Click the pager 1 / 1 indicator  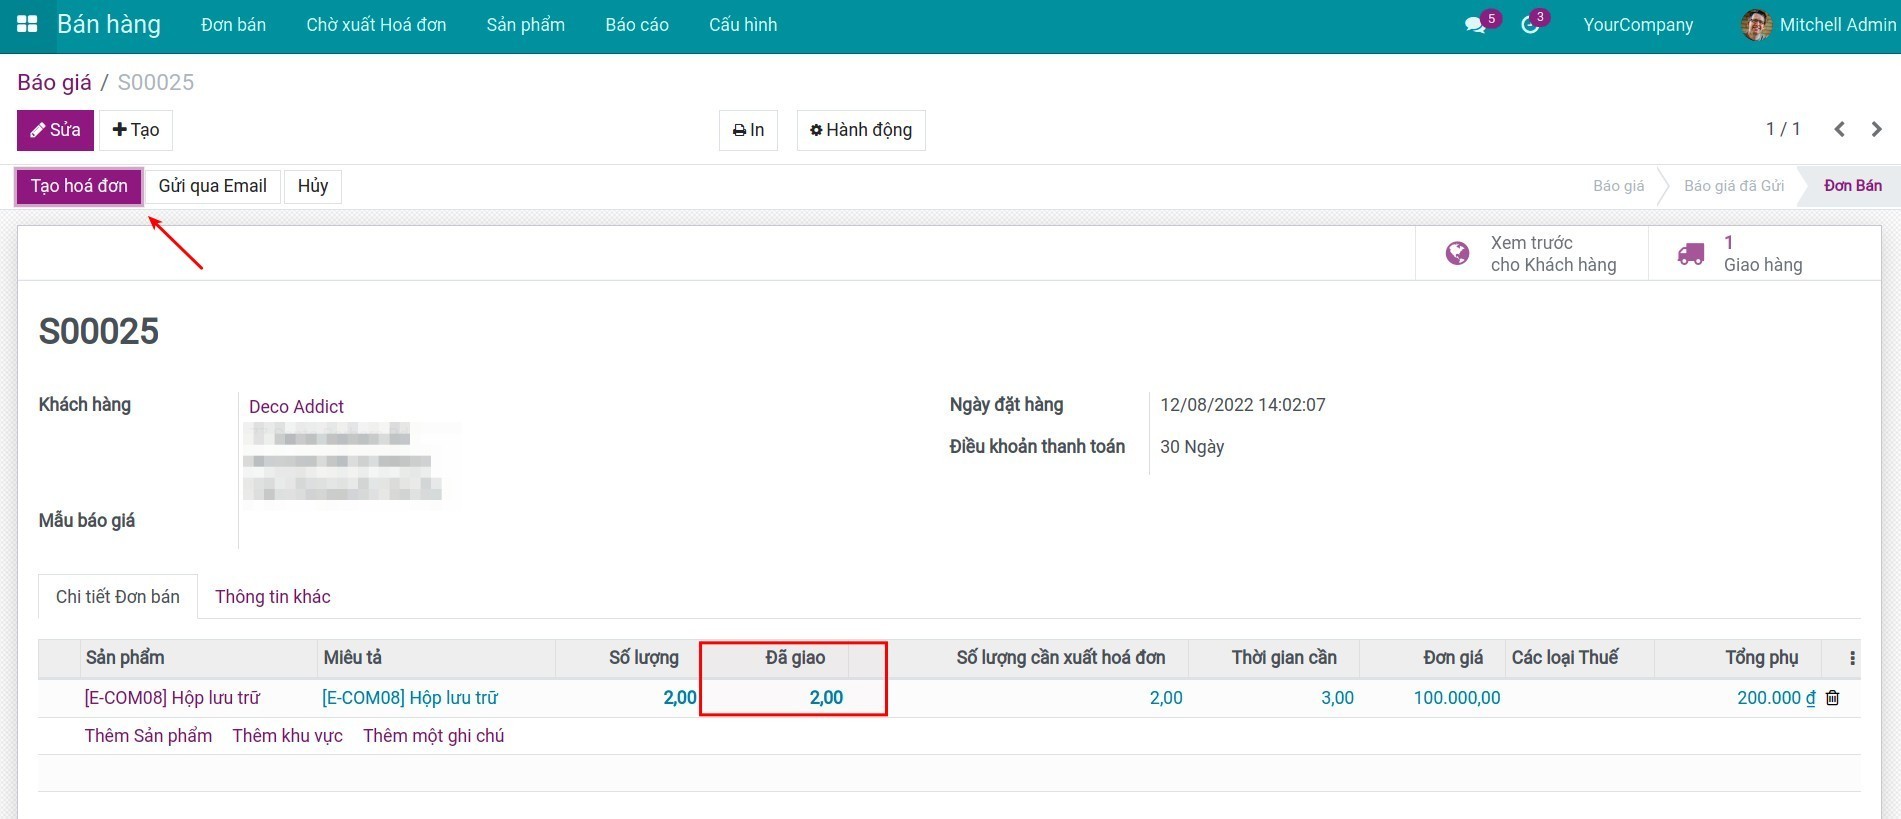pos(1783,129)
